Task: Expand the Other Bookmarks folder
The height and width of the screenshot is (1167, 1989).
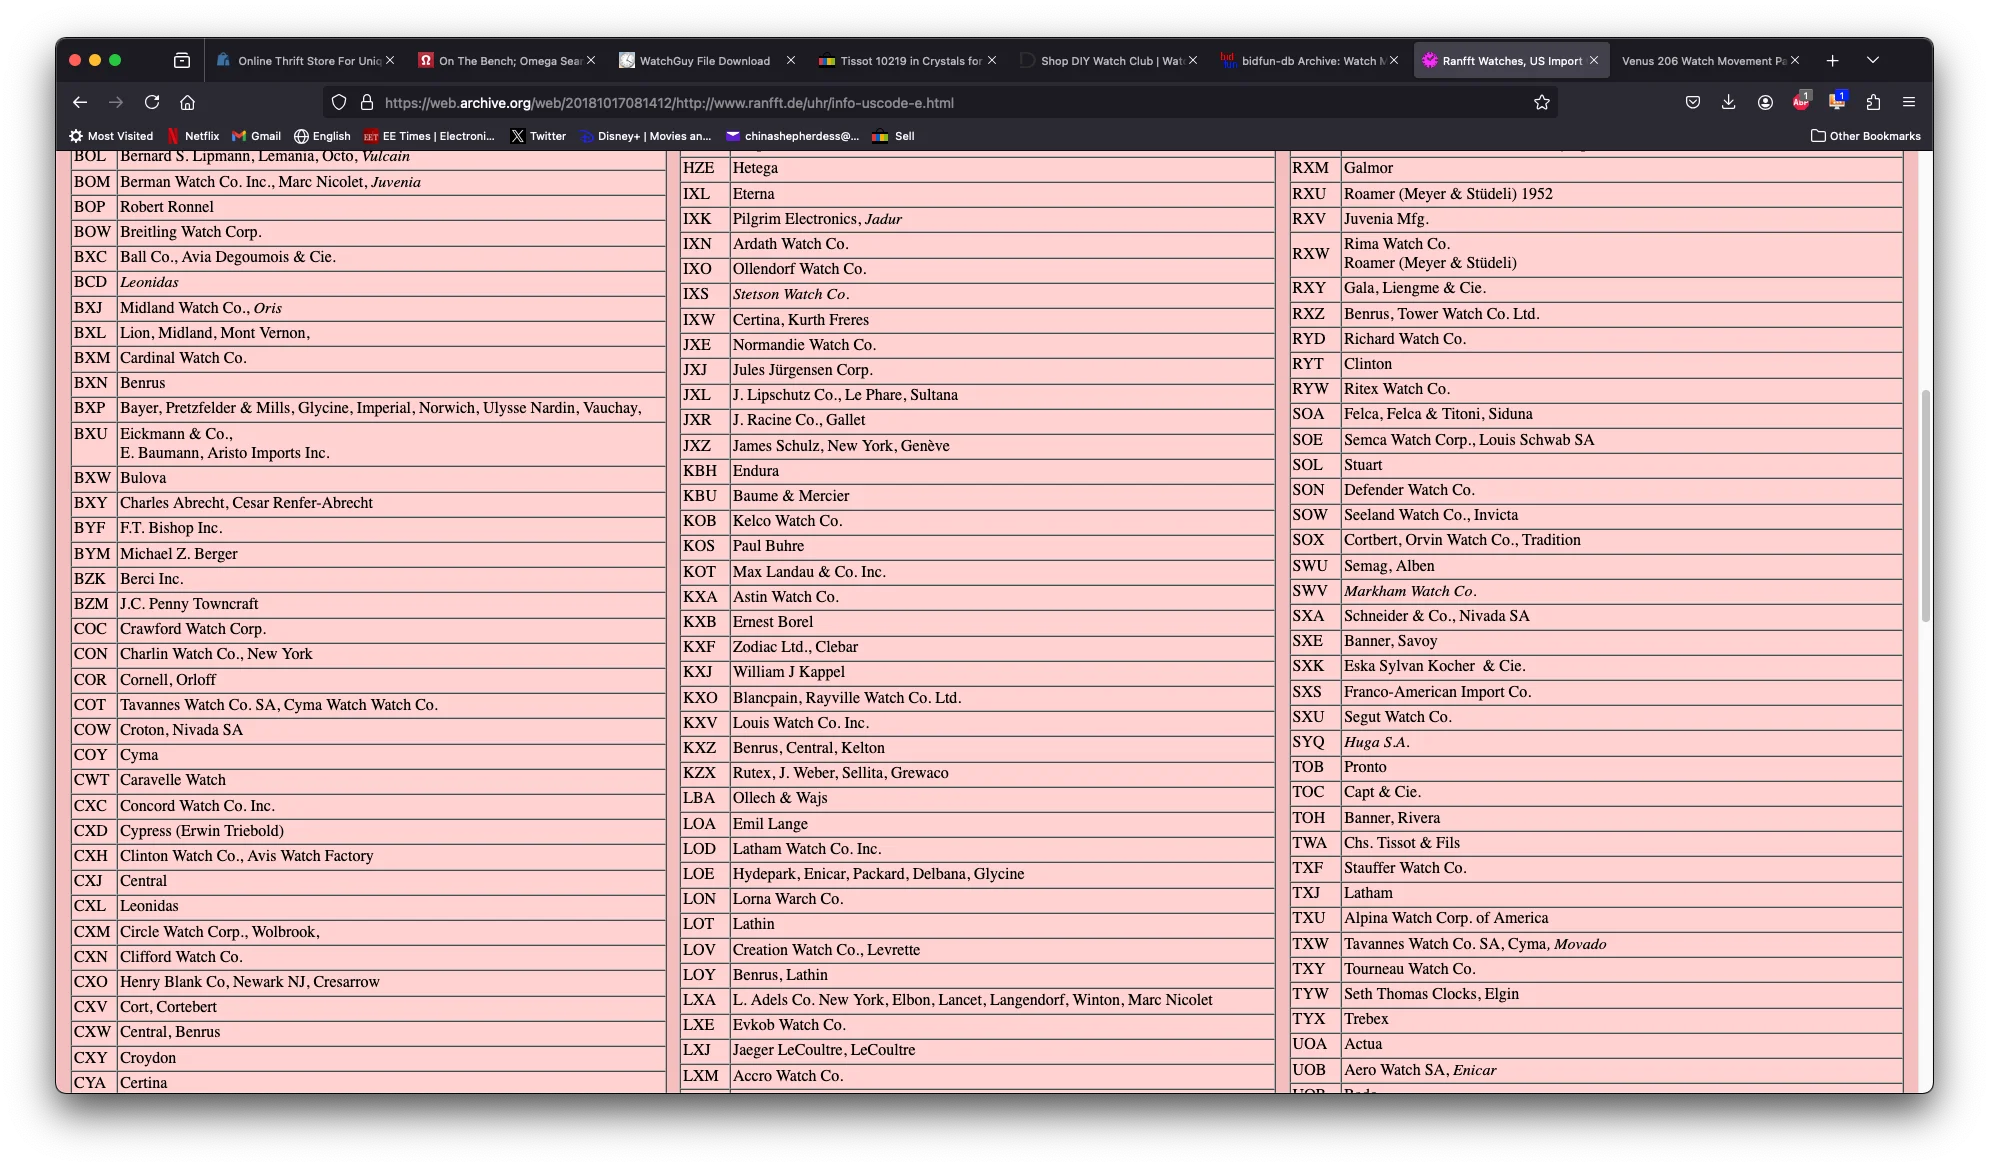Action: tap(1865, 136)
